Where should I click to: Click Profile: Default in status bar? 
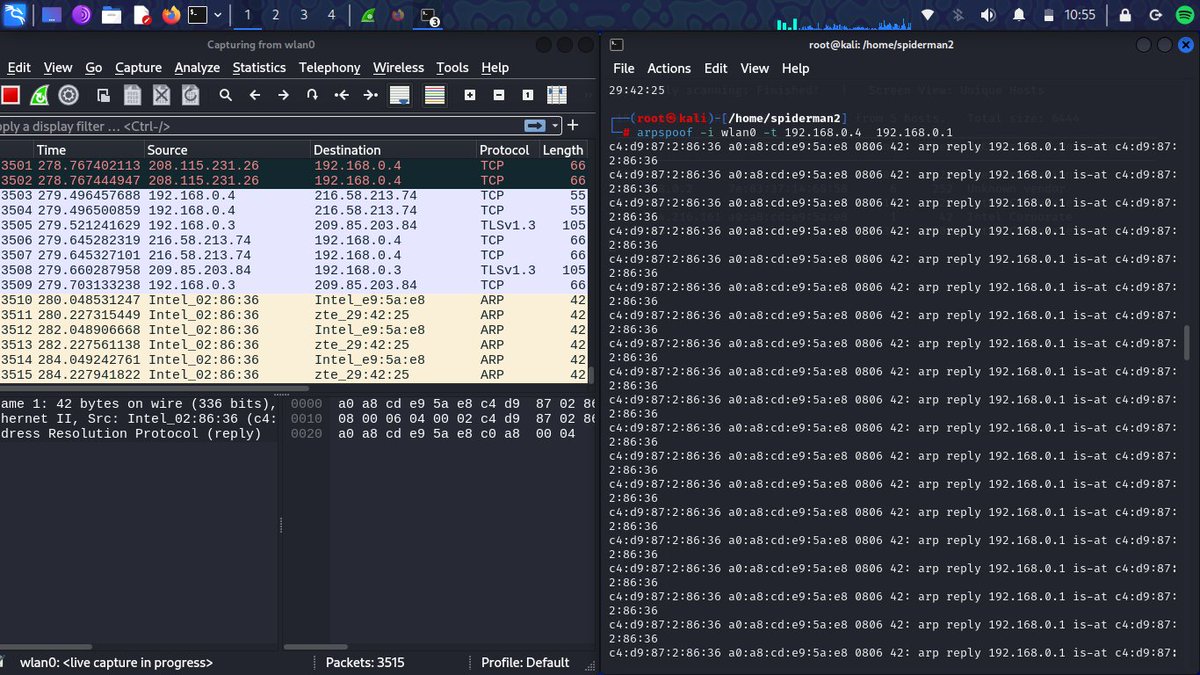525,662
